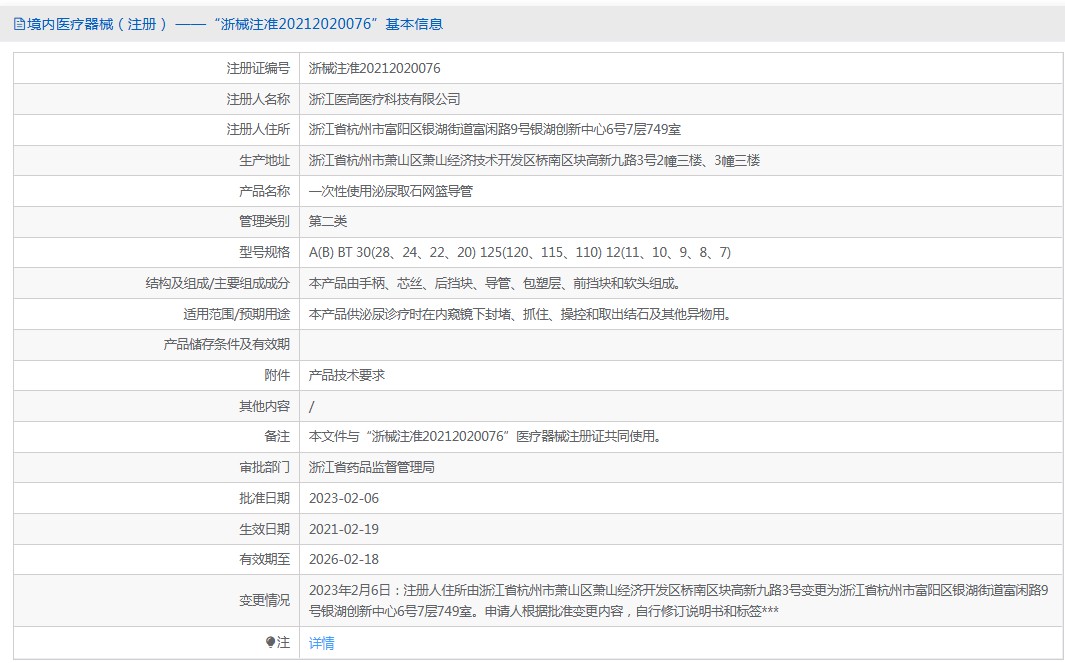
Task: Click effective date 2021-02-19
Action: [x=344, y=529]
